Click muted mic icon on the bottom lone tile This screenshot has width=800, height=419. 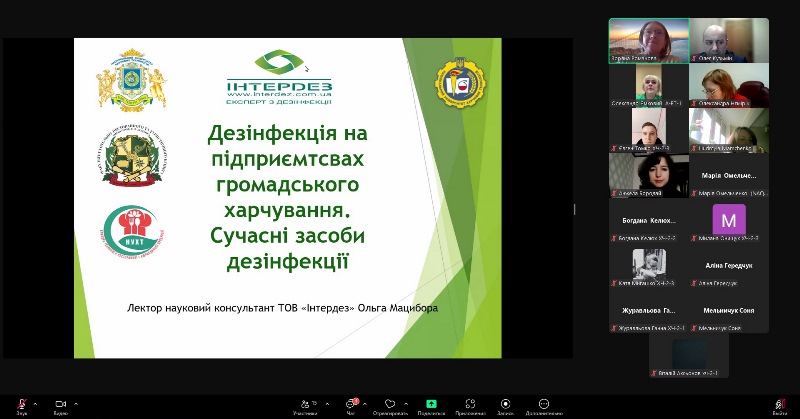tap(654, 373)
